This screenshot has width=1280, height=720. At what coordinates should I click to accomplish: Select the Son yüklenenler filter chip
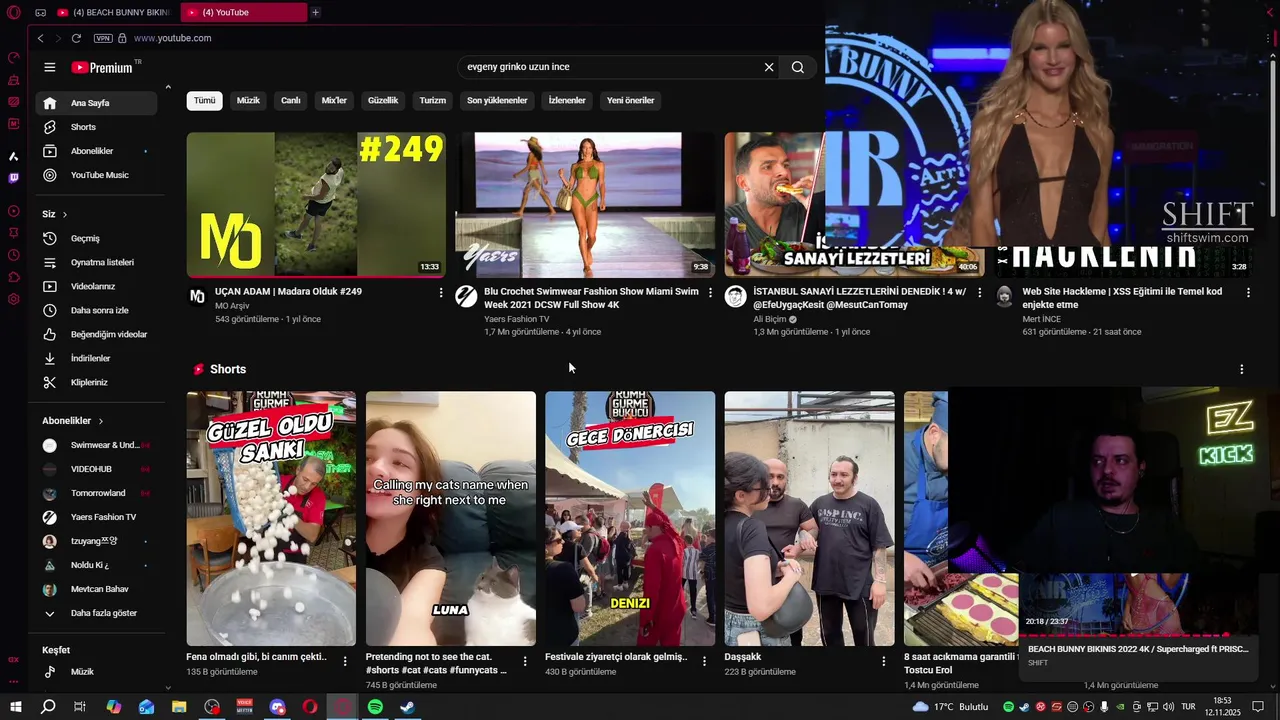(497, 101)
